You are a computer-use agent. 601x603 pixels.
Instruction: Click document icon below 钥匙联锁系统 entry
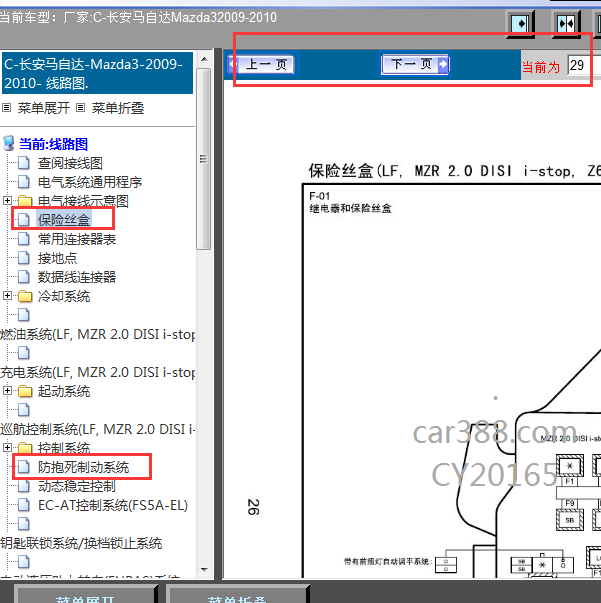click(24, 561)
